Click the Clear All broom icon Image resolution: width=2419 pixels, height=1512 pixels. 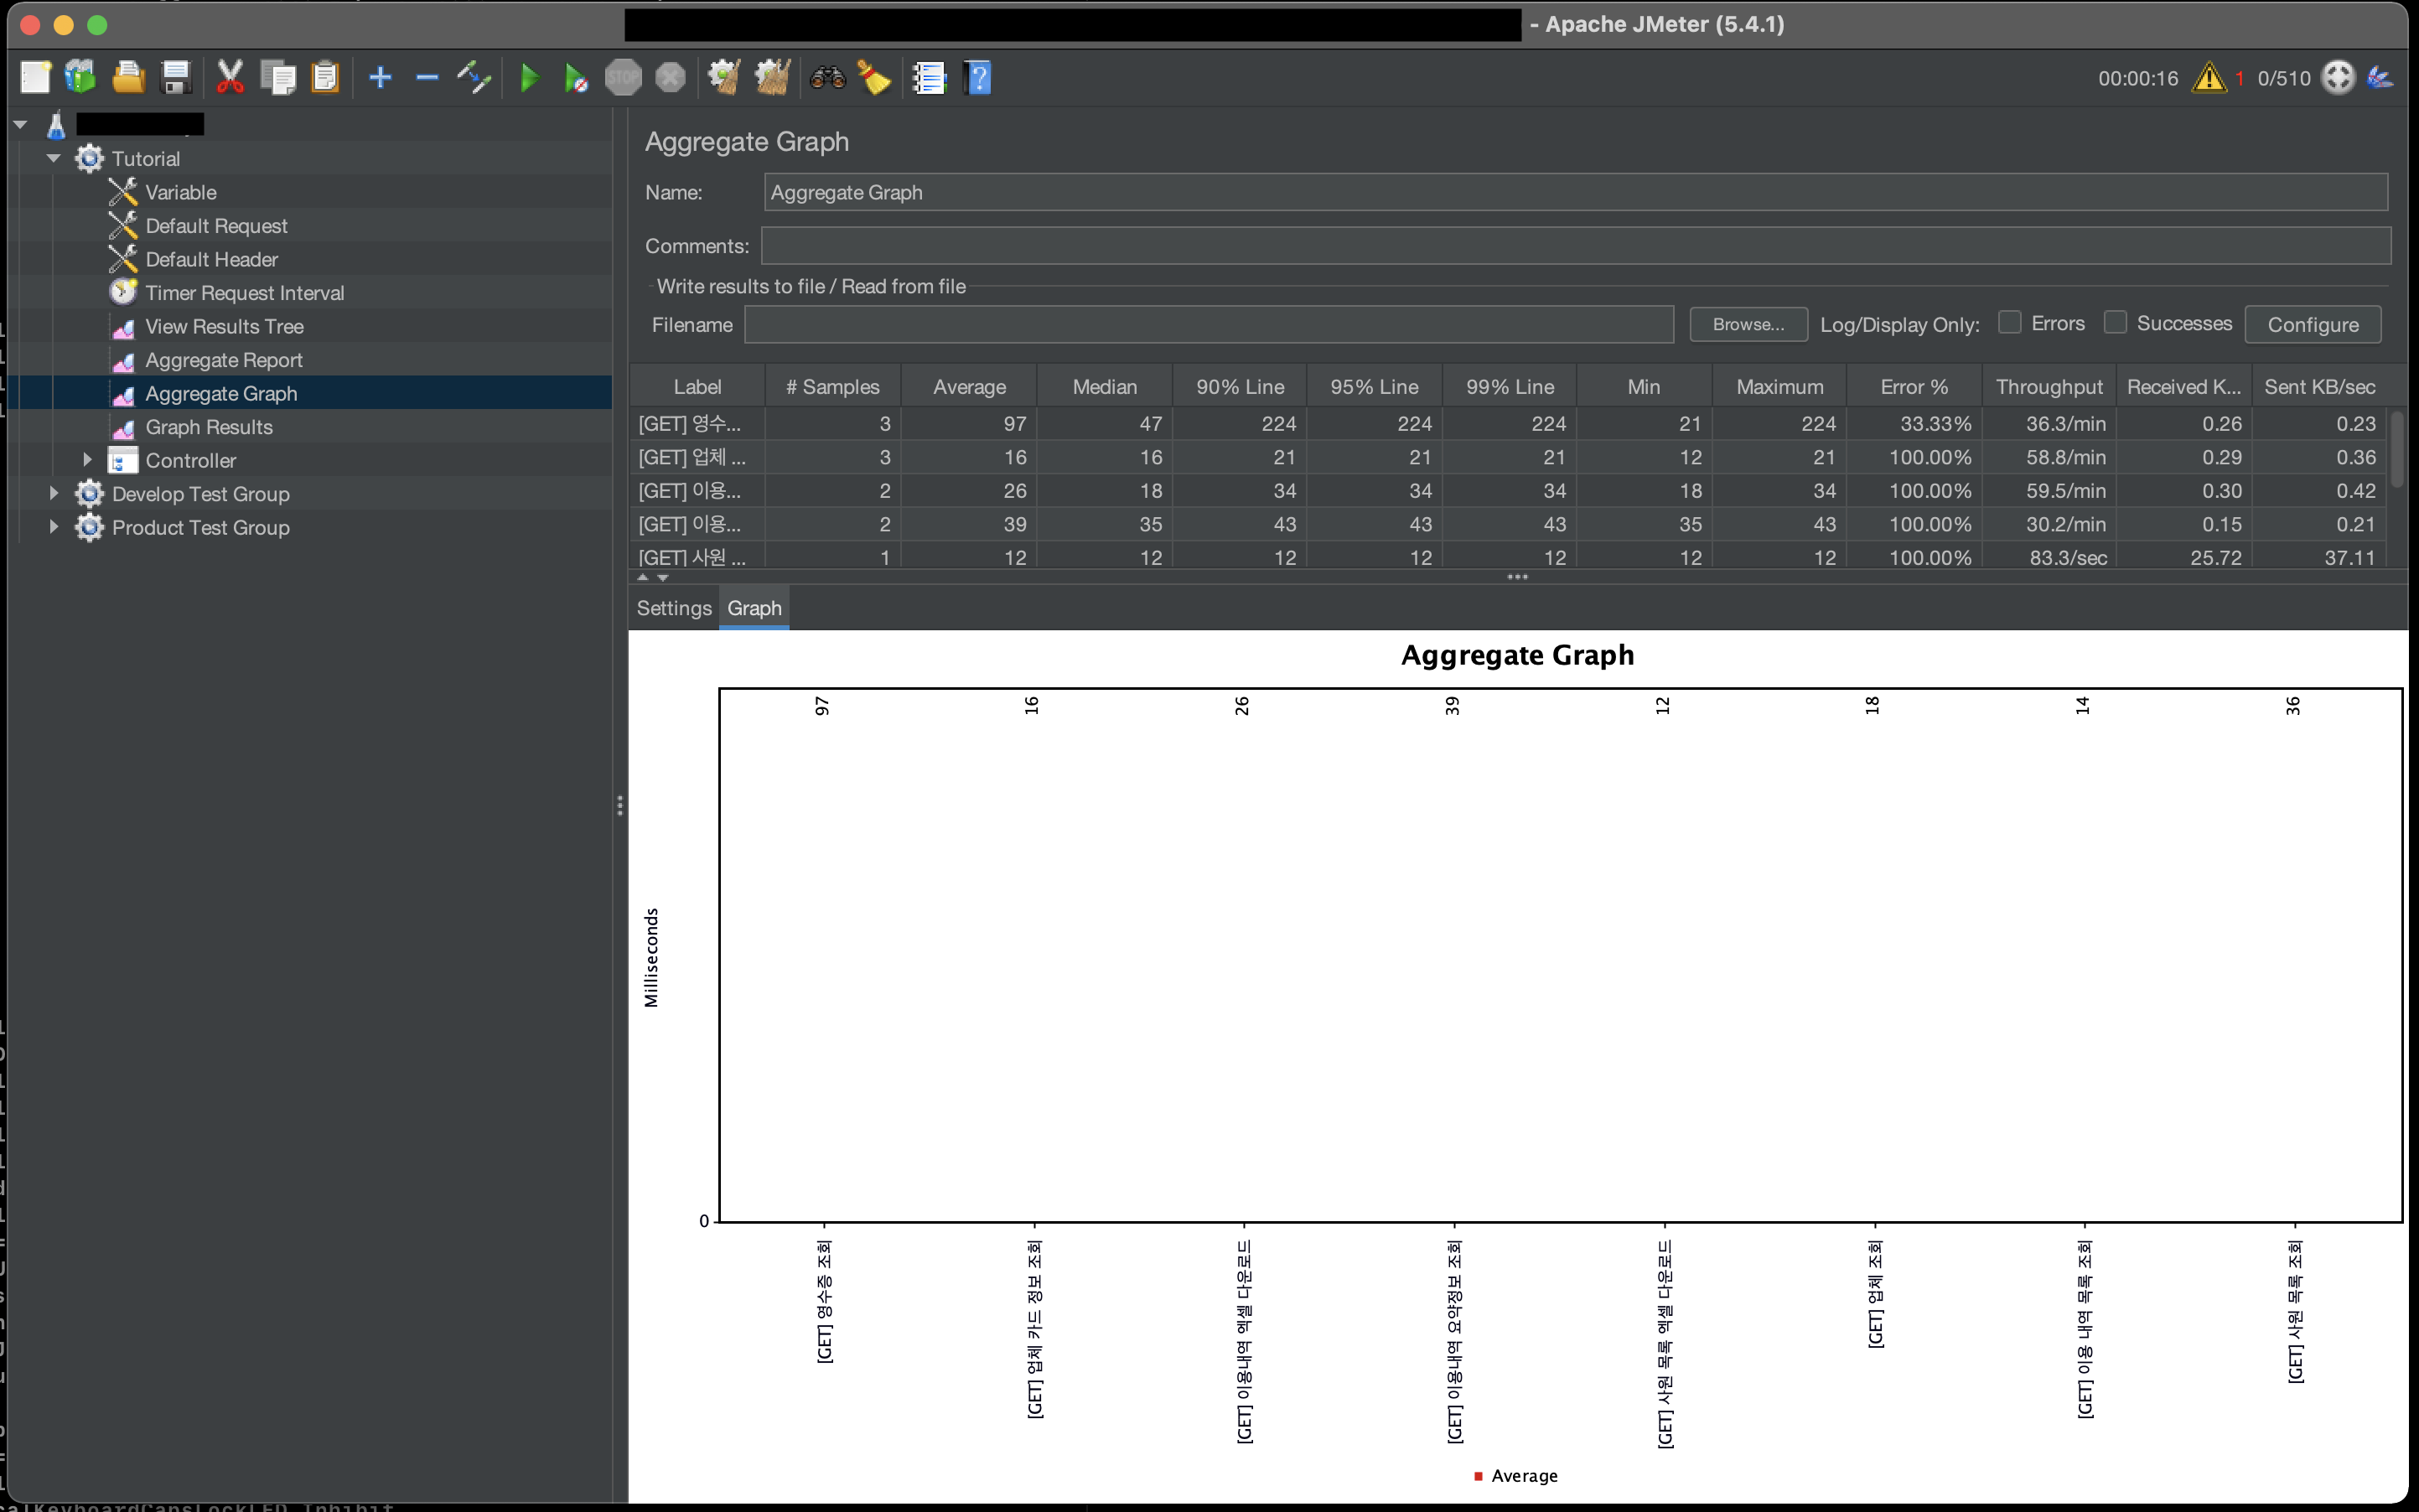(772, 78)
